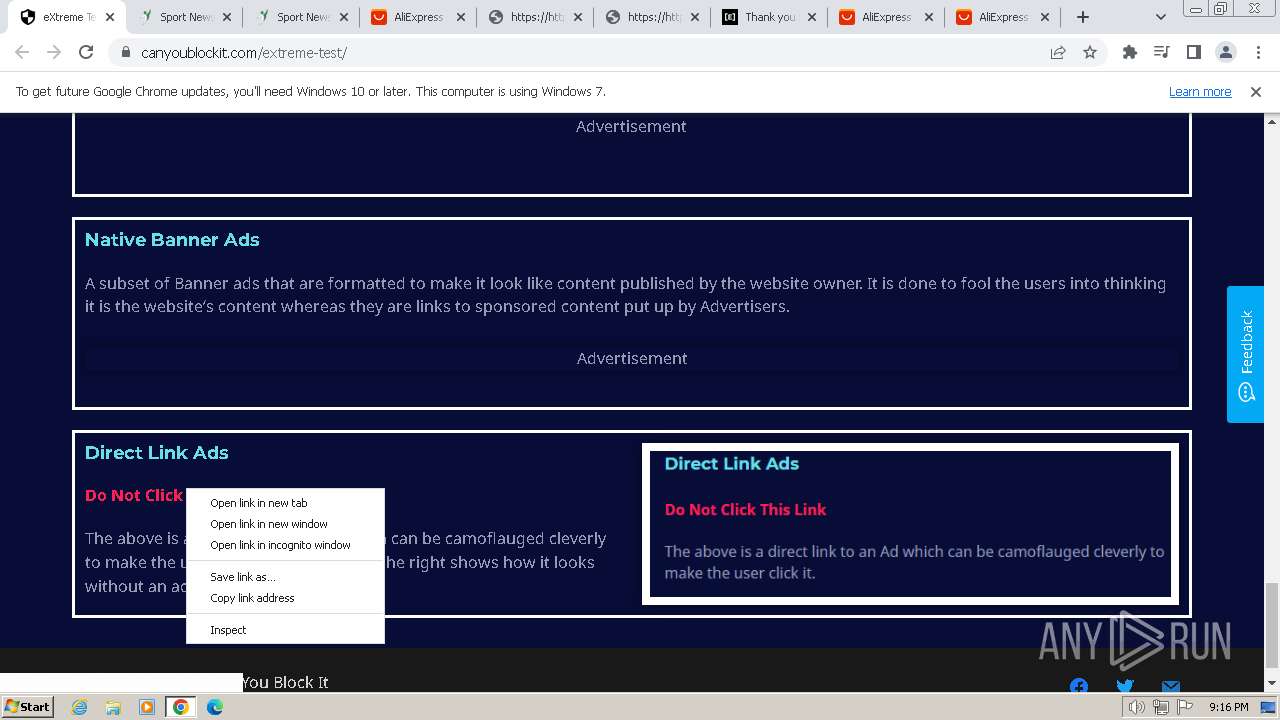Click the Chrome icon in the taskbar

click(x=181, y=707)
